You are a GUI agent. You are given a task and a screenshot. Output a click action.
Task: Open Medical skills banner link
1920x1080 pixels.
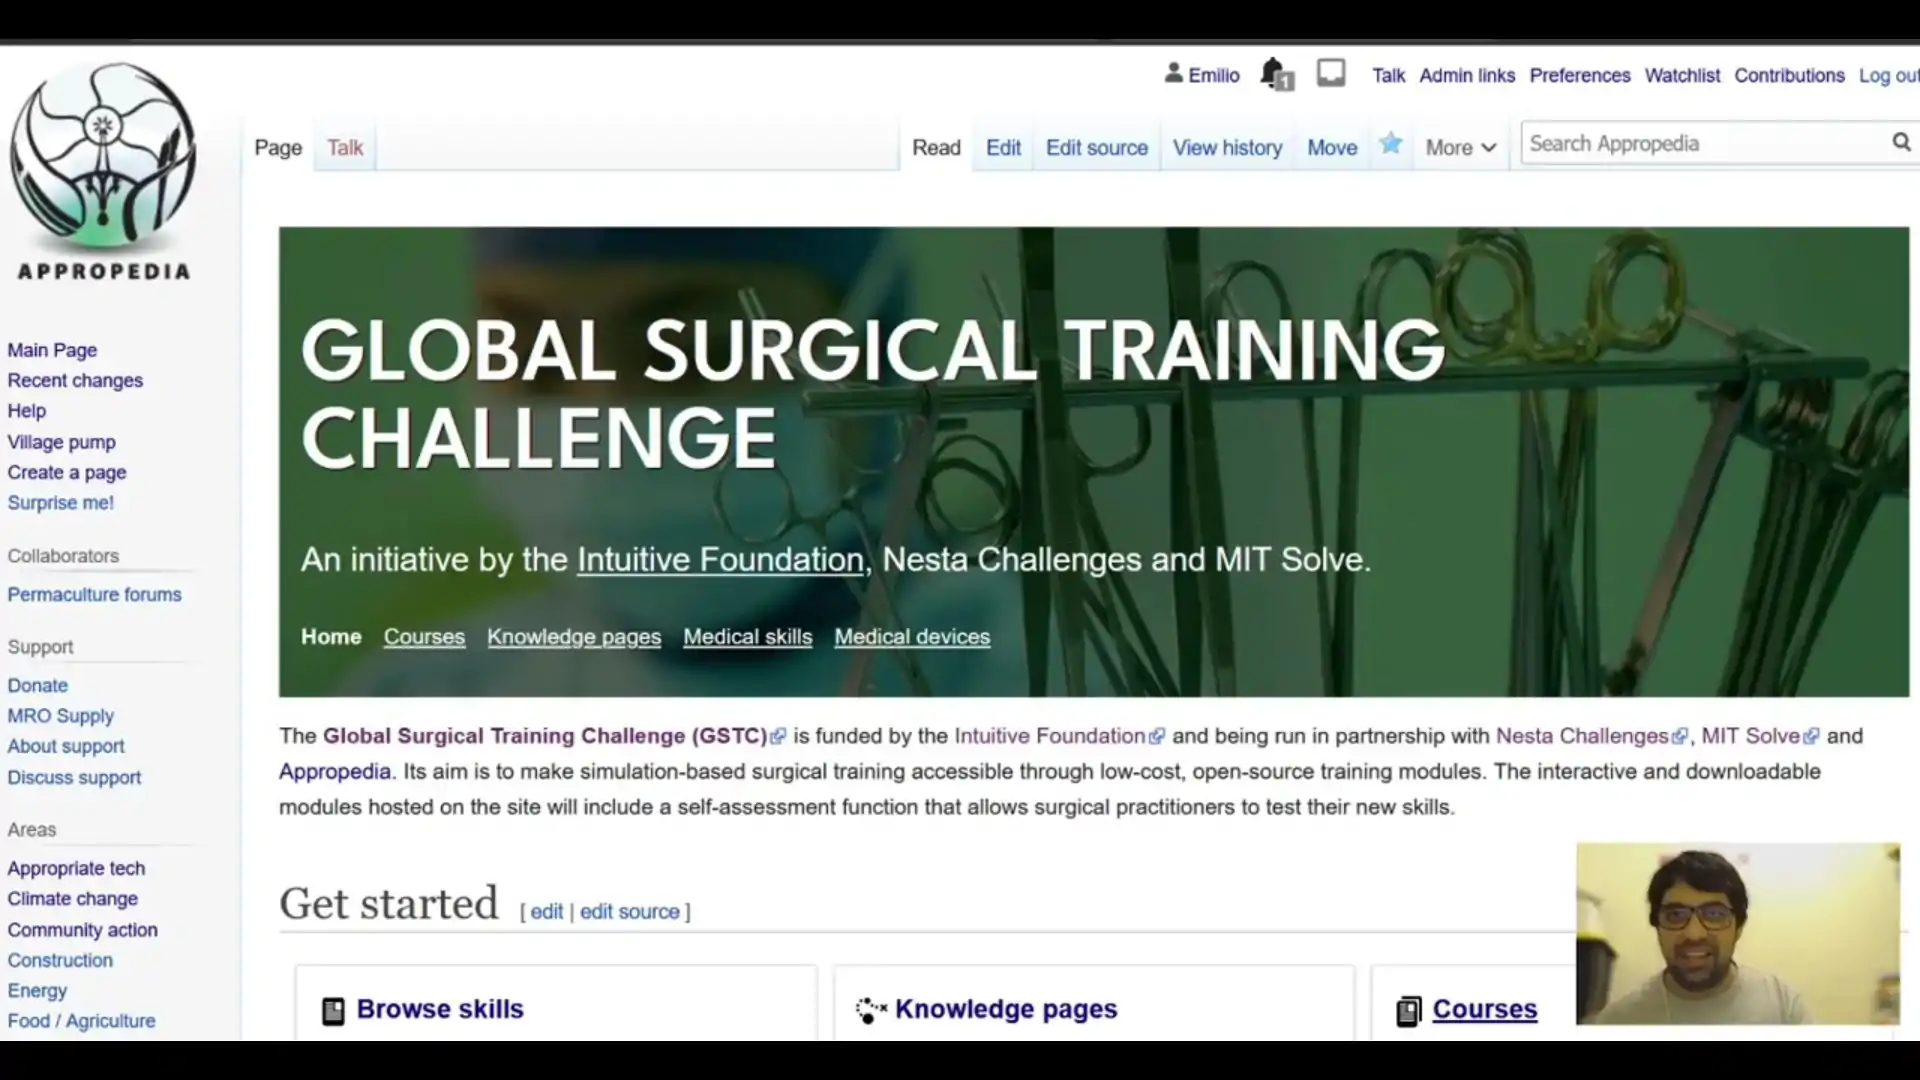pyautogui.click(x=747, y=637)
